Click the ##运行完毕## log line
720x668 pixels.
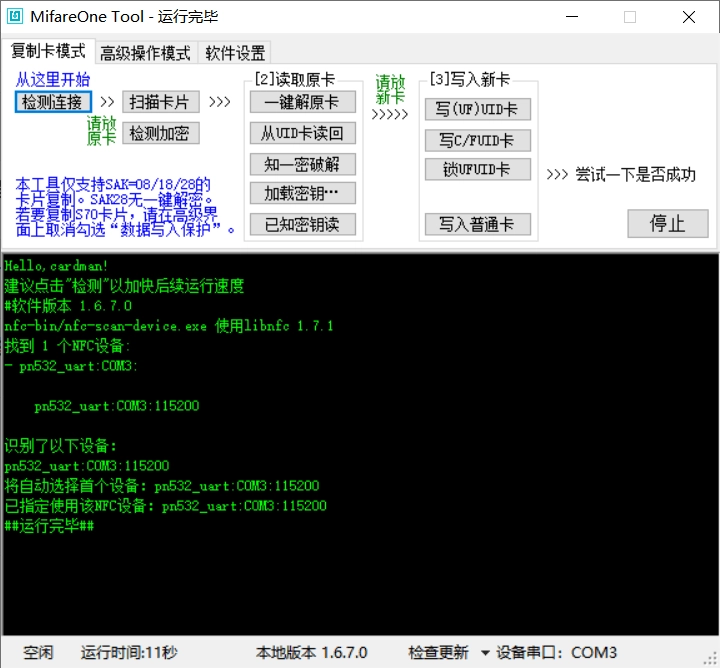click(49, 526)
